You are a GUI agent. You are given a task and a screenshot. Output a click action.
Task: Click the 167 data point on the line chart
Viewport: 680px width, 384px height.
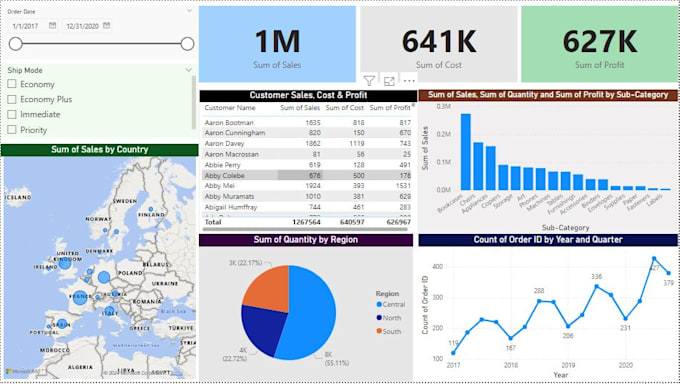pyautogui.click(x=510, y=338)
